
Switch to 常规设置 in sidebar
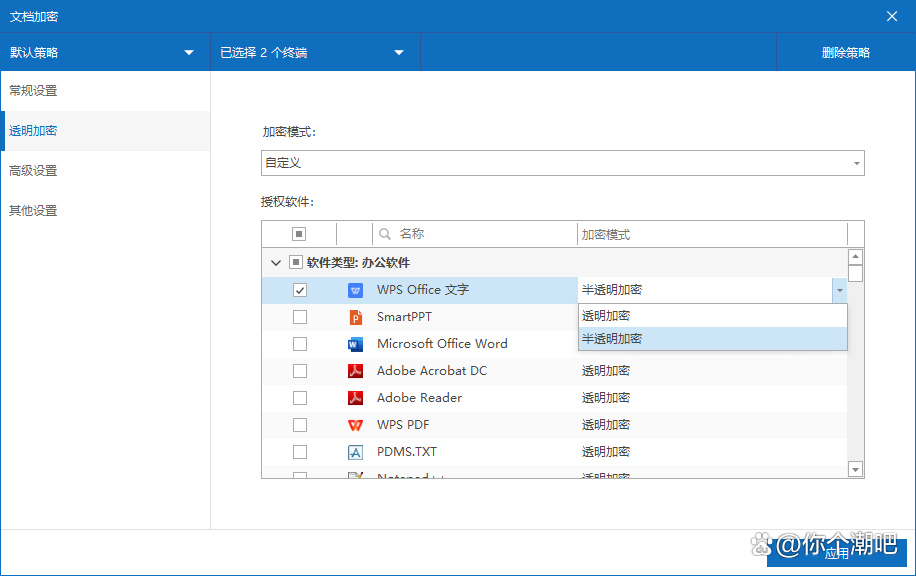(x=34, y=91)
